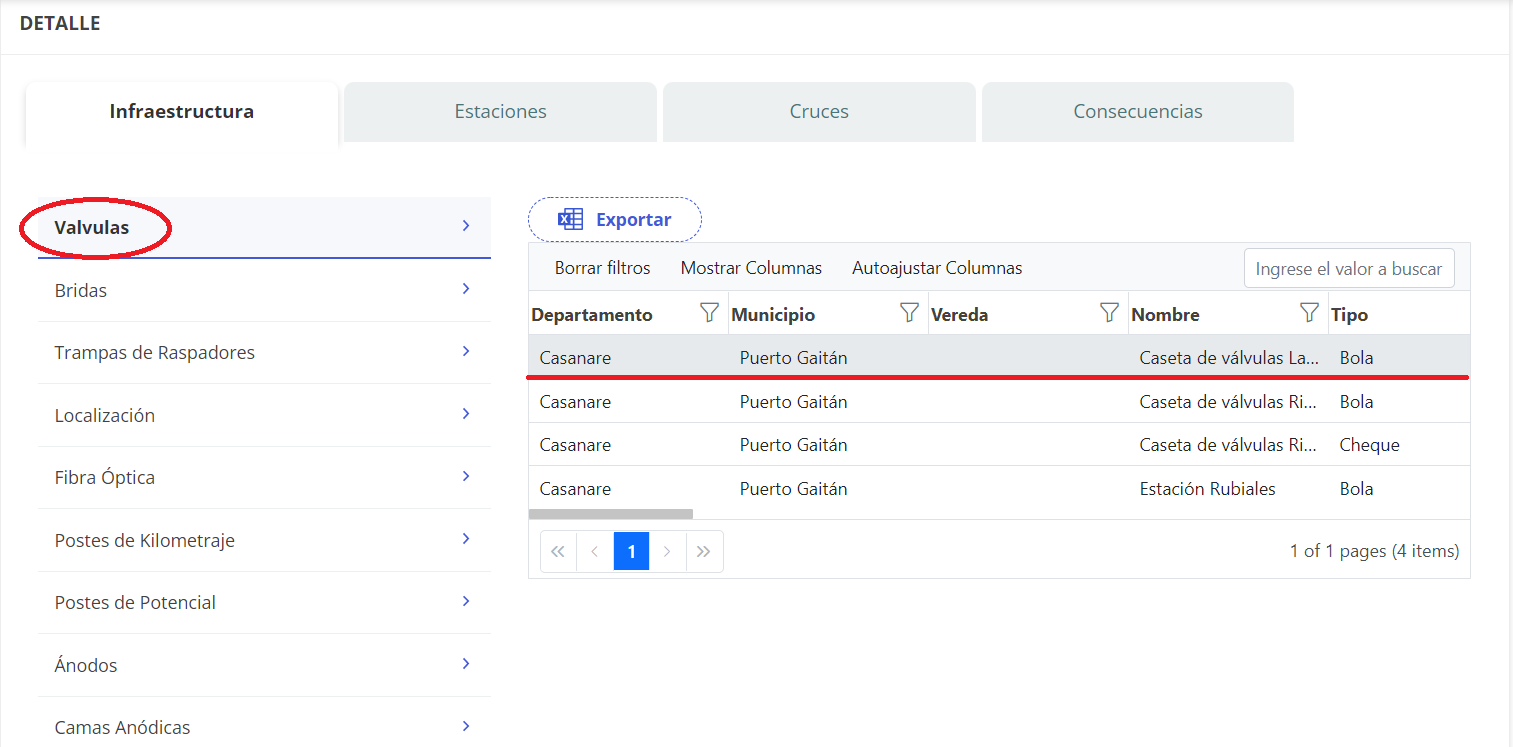Click Borrar filtros button
Screen dimensions: 1513x747
[602, 268]
